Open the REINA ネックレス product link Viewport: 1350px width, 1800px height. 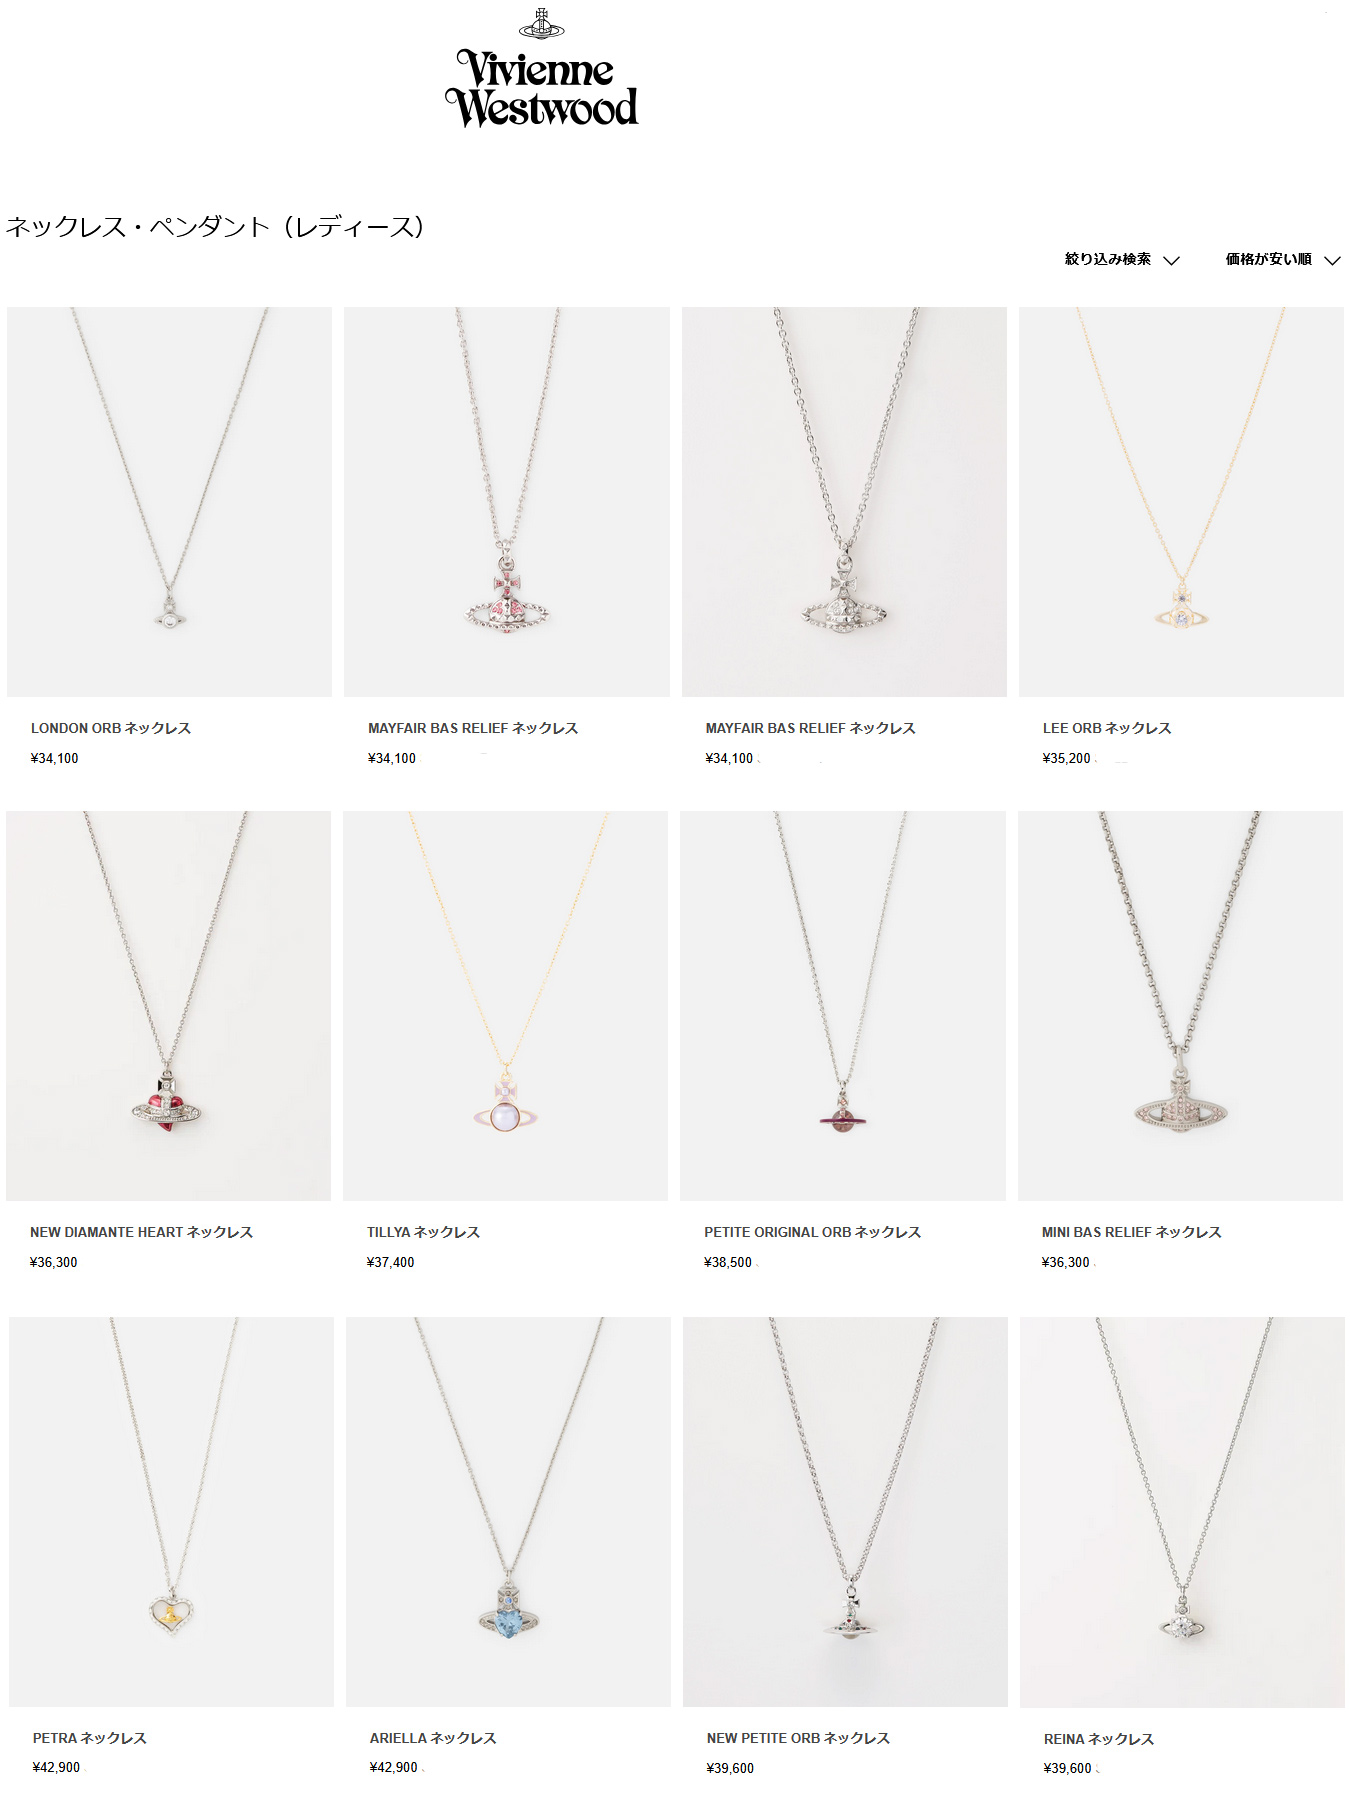(x=1099, y=1739)
